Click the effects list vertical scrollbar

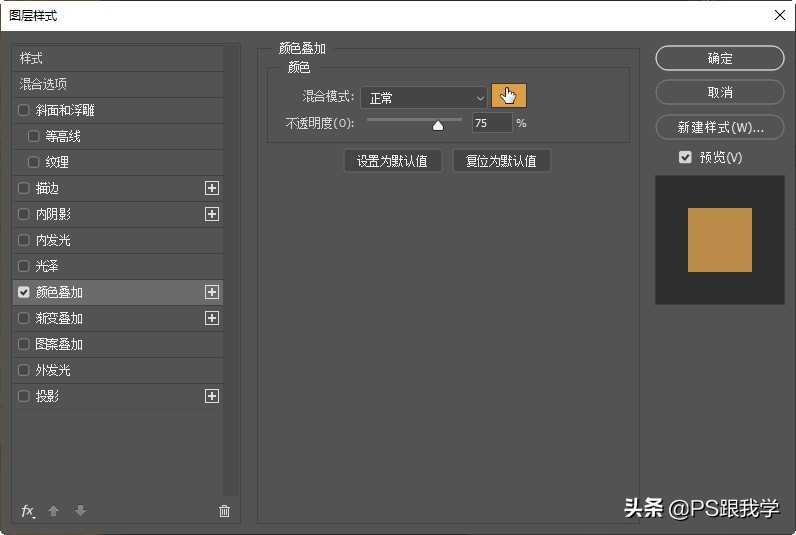pos(231,270)
